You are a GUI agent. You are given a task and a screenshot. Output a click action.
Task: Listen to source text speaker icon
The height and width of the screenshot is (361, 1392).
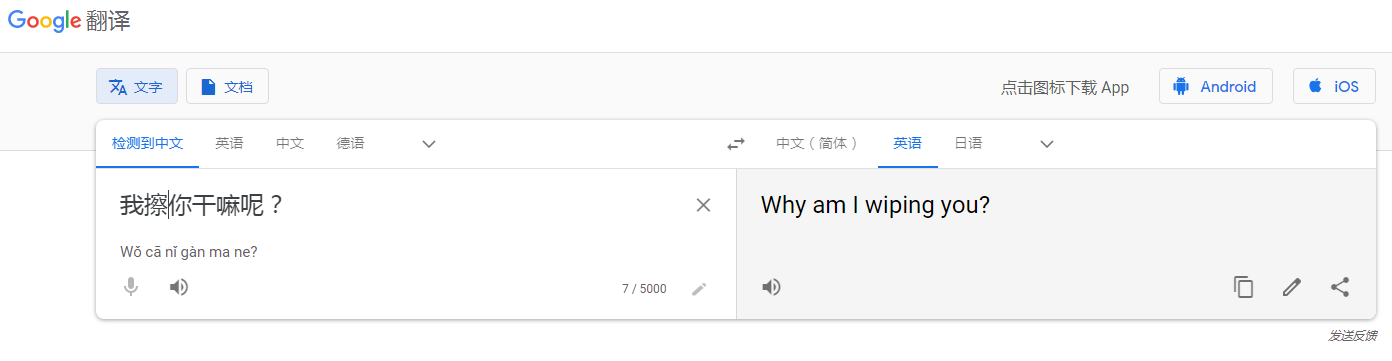coord(179,287)
